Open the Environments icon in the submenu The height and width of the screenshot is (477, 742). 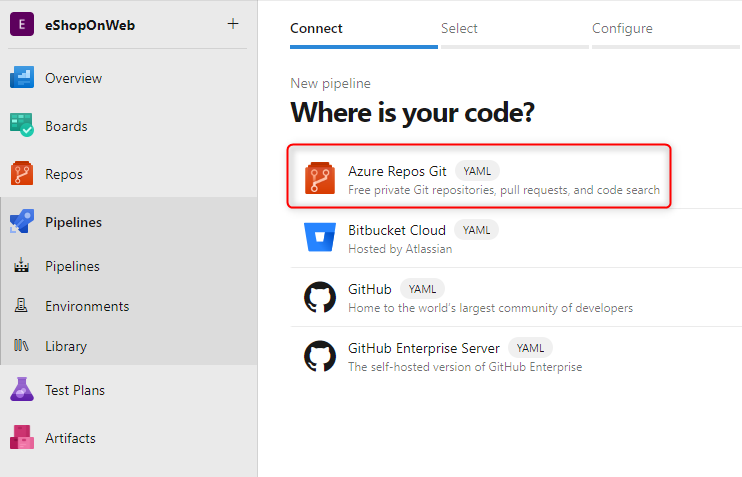coord(22,306)
